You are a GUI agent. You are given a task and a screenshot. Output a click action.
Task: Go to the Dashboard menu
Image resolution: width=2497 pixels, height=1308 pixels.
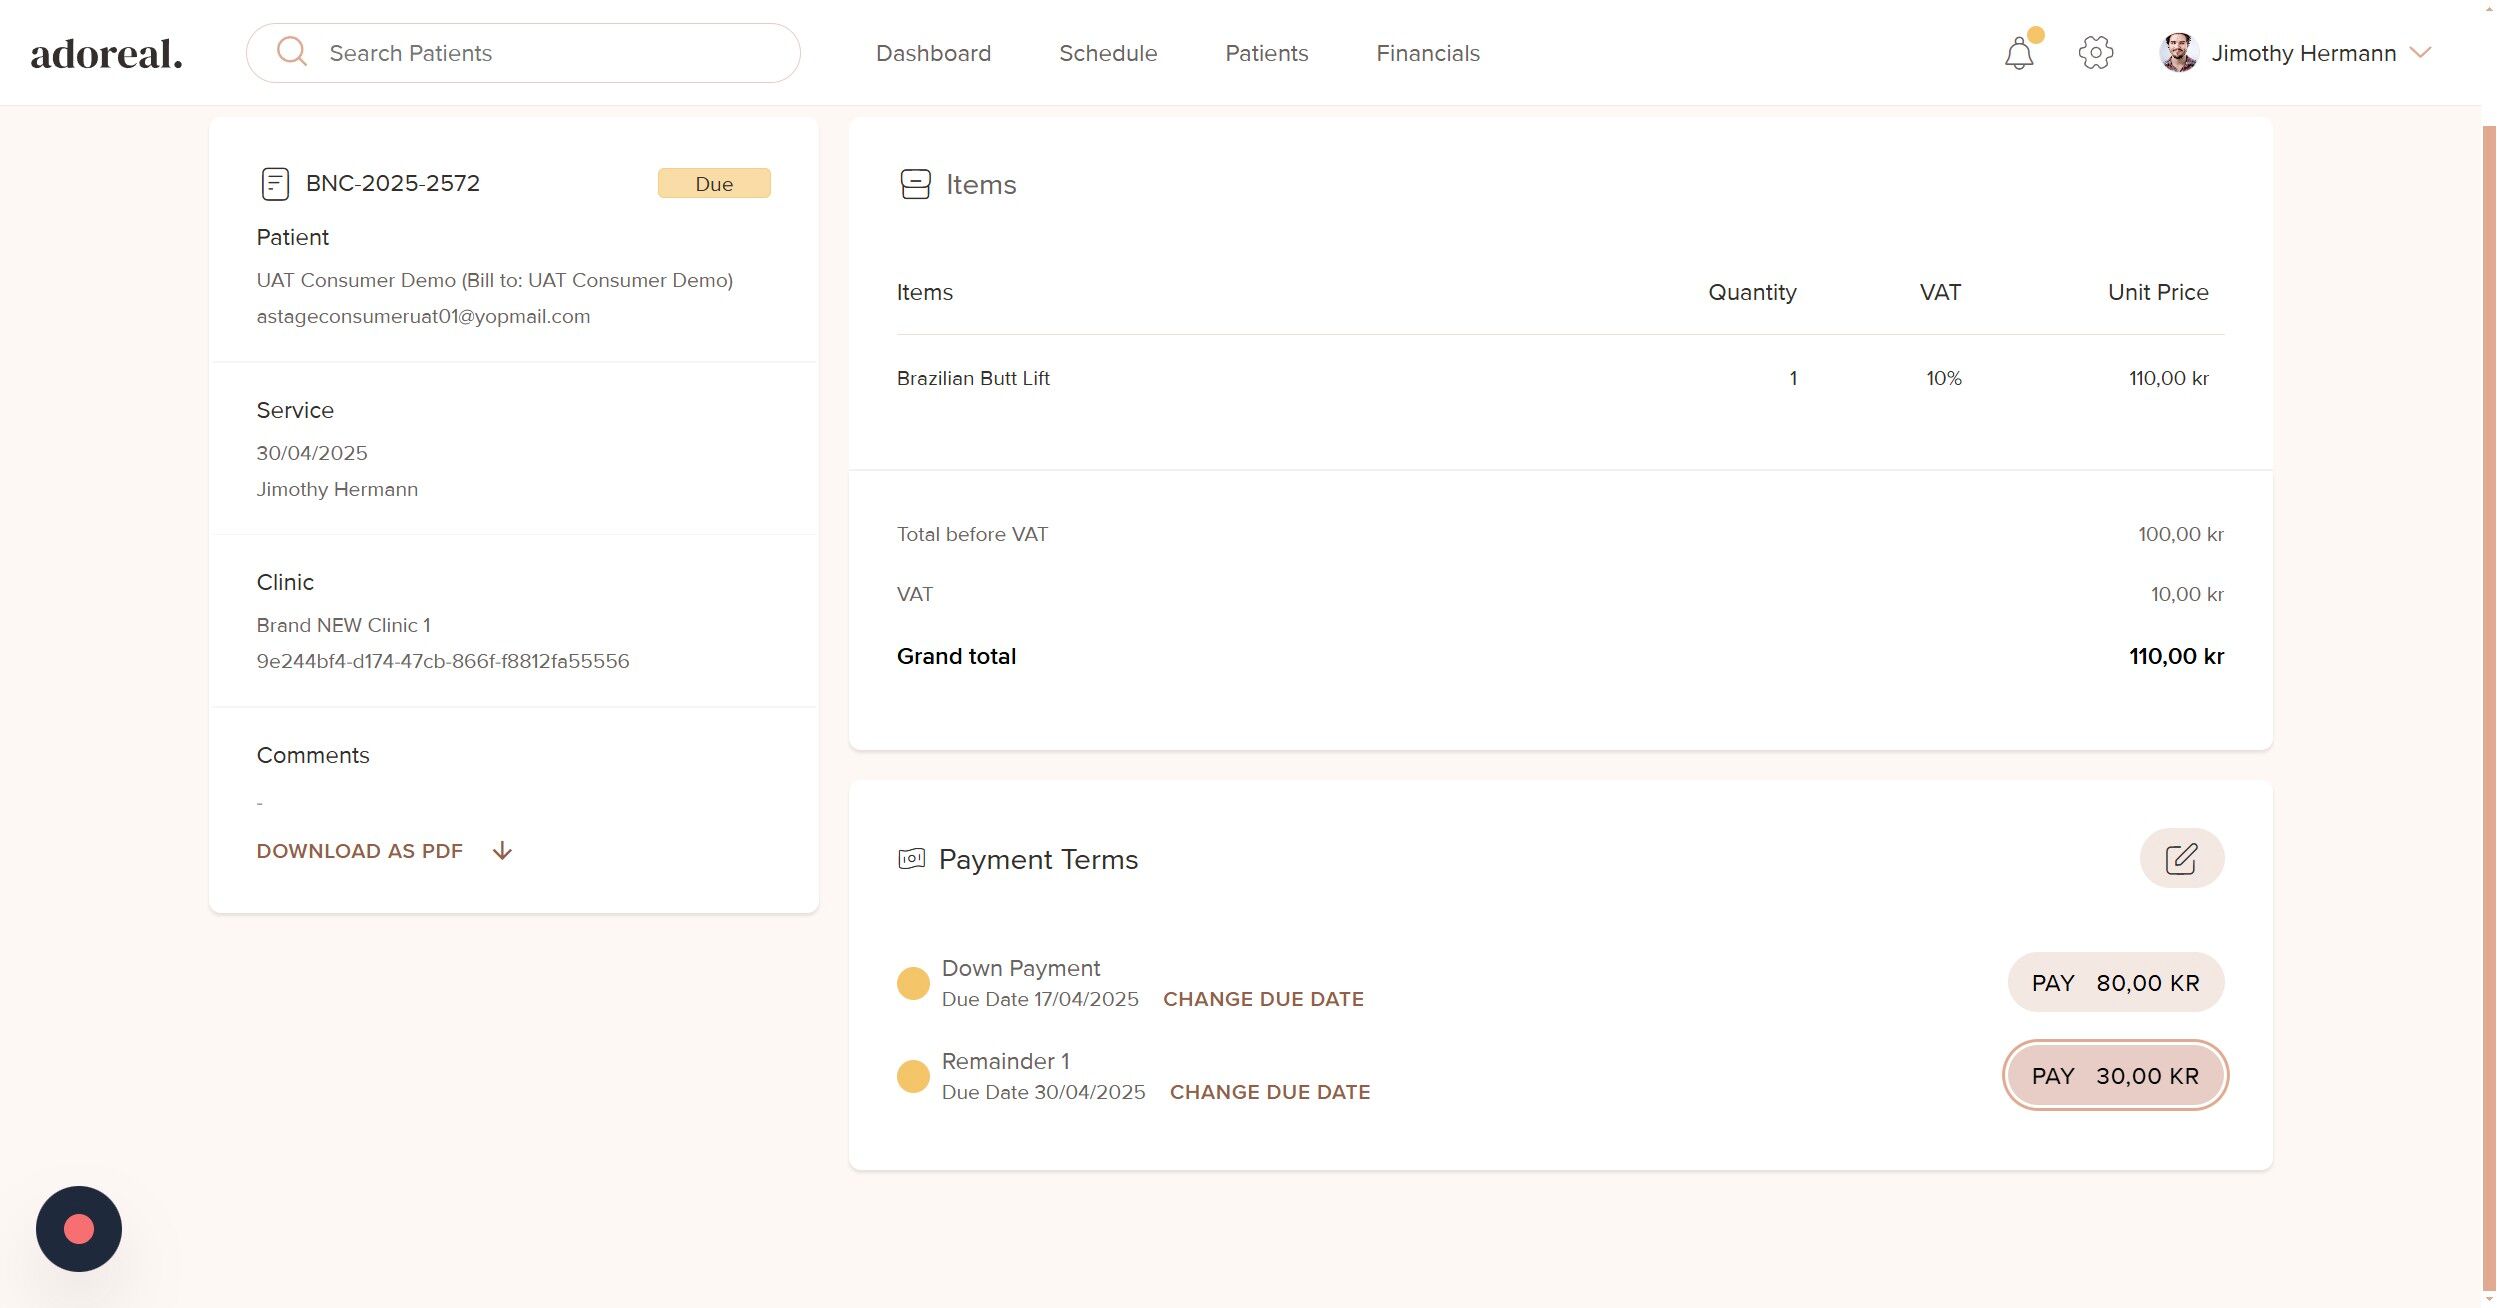click(933, 53)
